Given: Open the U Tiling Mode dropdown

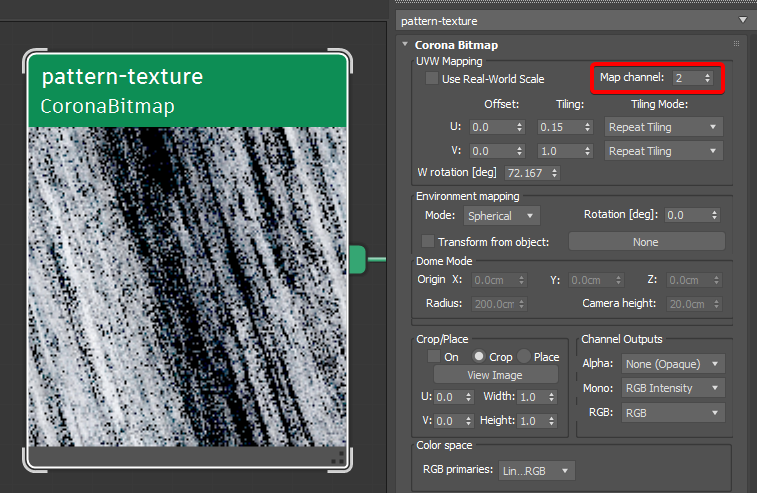Looking at the screenshot, I should [663, 127].
